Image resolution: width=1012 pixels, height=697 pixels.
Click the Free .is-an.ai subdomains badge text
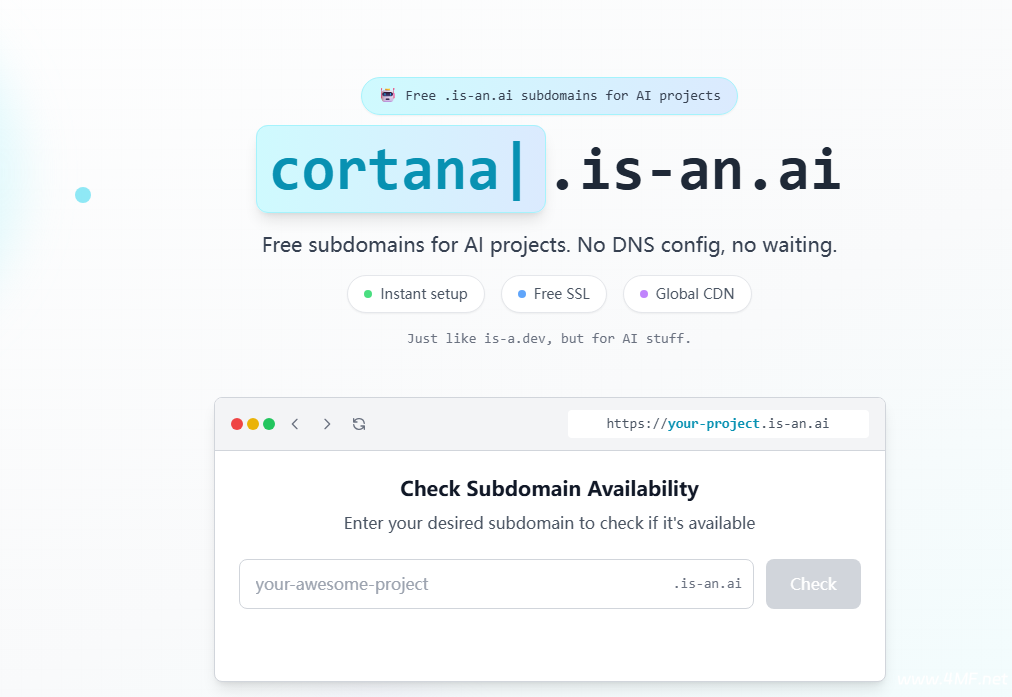[562, 96]
